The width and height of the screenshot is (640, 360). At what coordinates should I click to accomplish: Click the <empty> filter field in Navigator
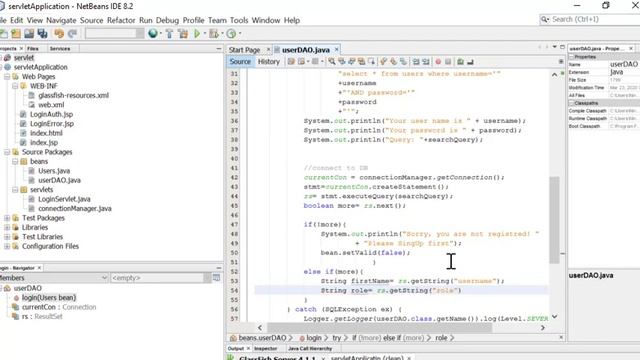(x=157, y=278)
